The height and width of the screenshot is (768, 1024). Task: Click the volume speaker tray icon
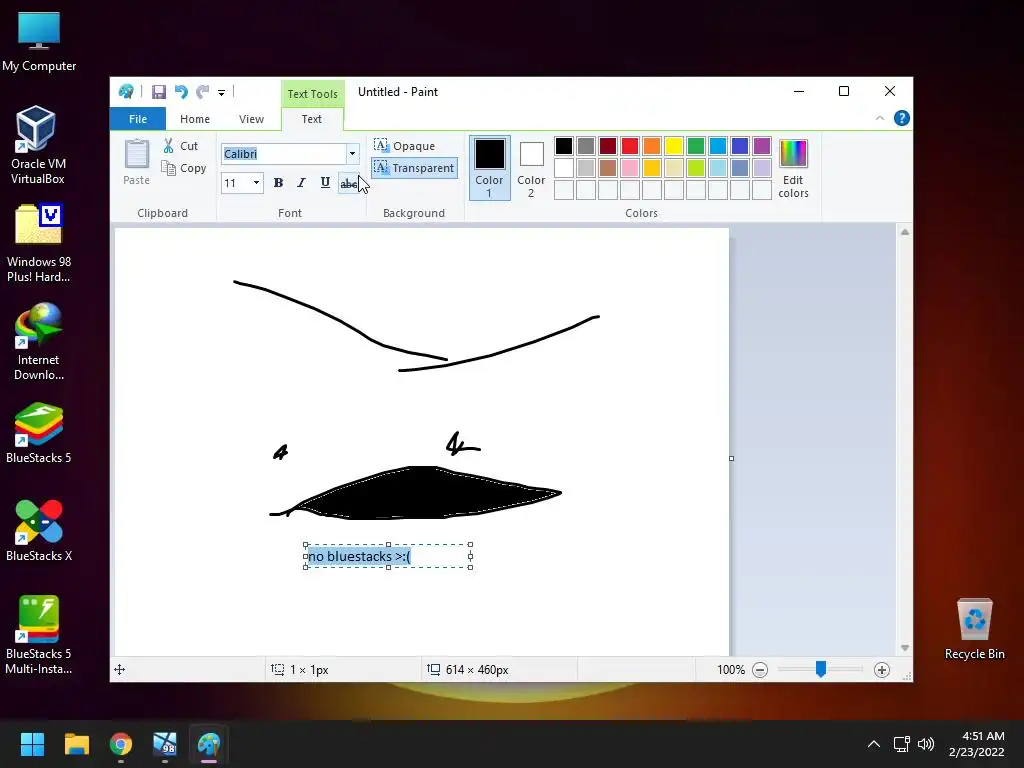[x=925, y=744]
